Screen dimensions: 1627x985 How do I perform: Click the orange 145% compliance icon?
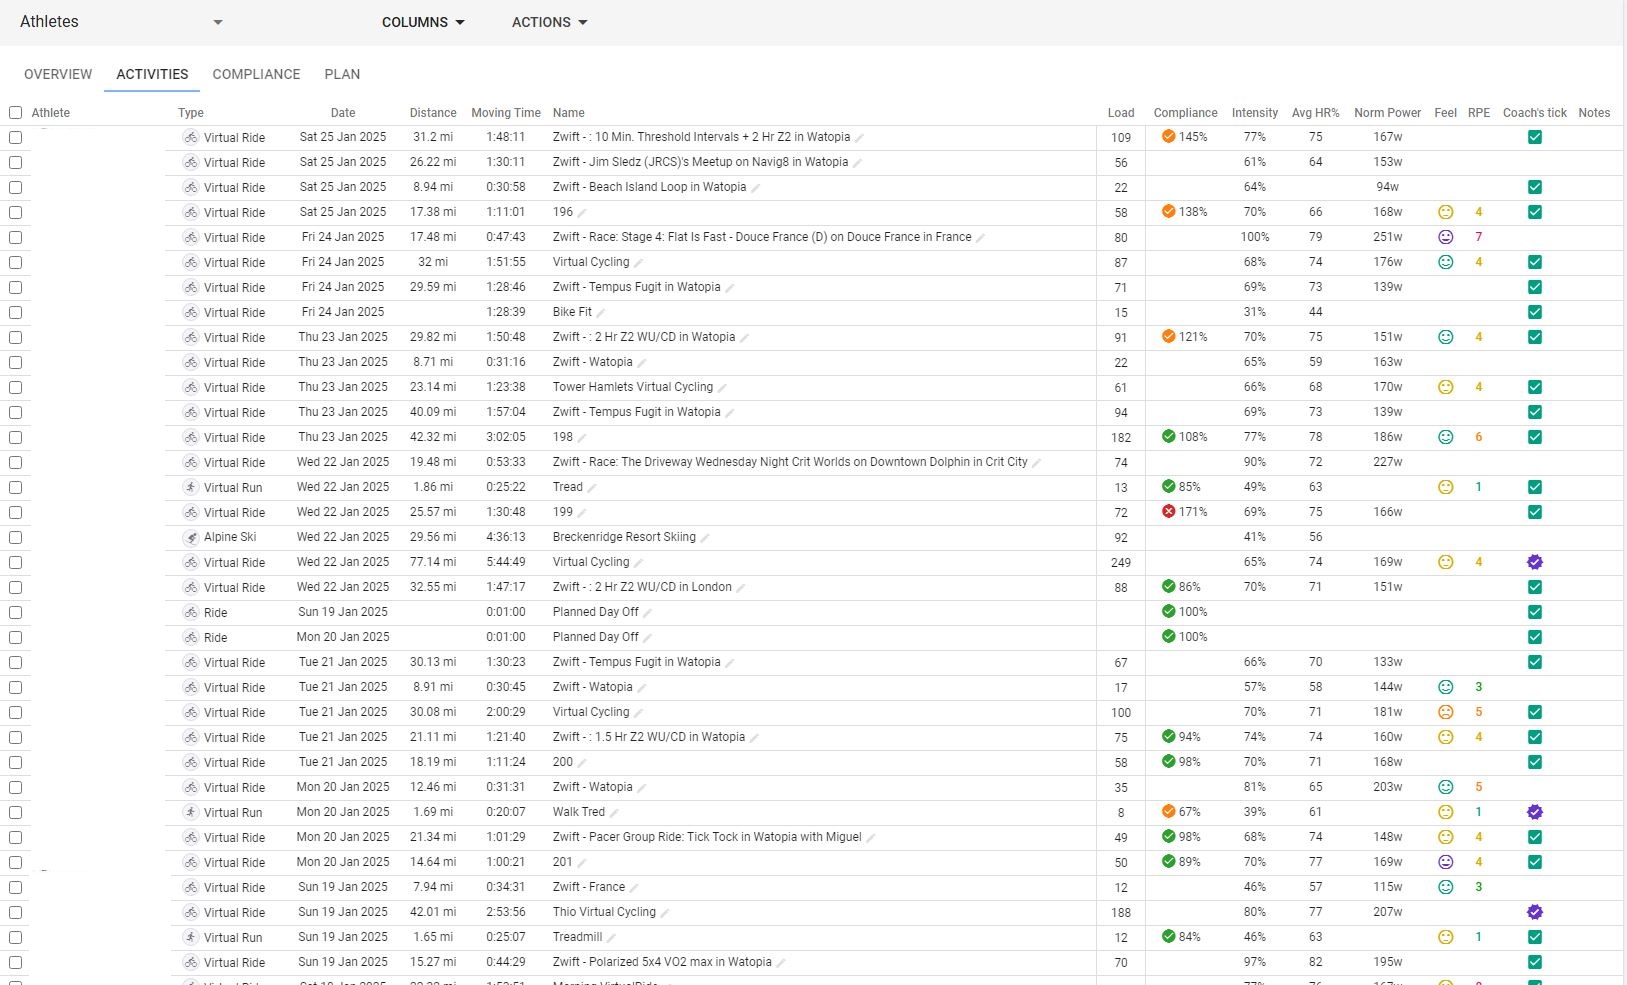click(1168, 136)
